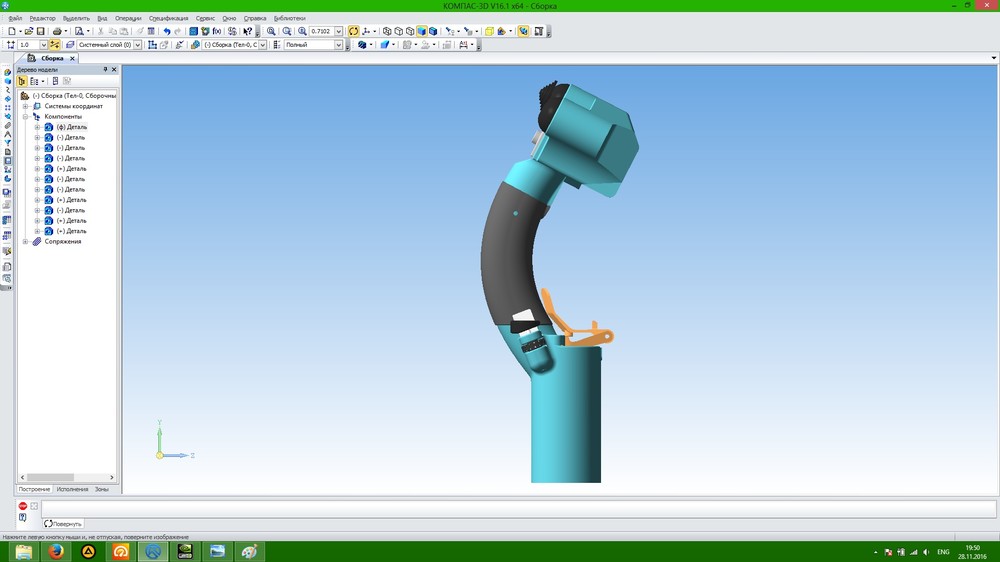Click the Save document icon
The width and height of the screenshot is (1000, 562).
[43, 31]
